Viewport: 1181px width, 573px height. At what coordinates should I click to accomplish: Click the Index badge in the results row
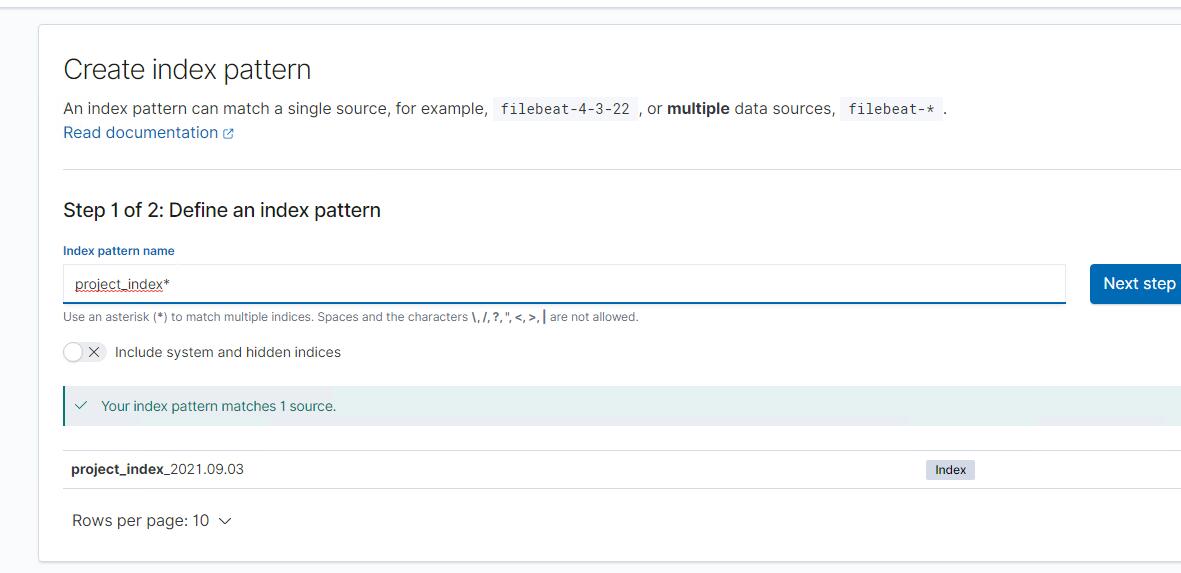click(x=950, y=470)
